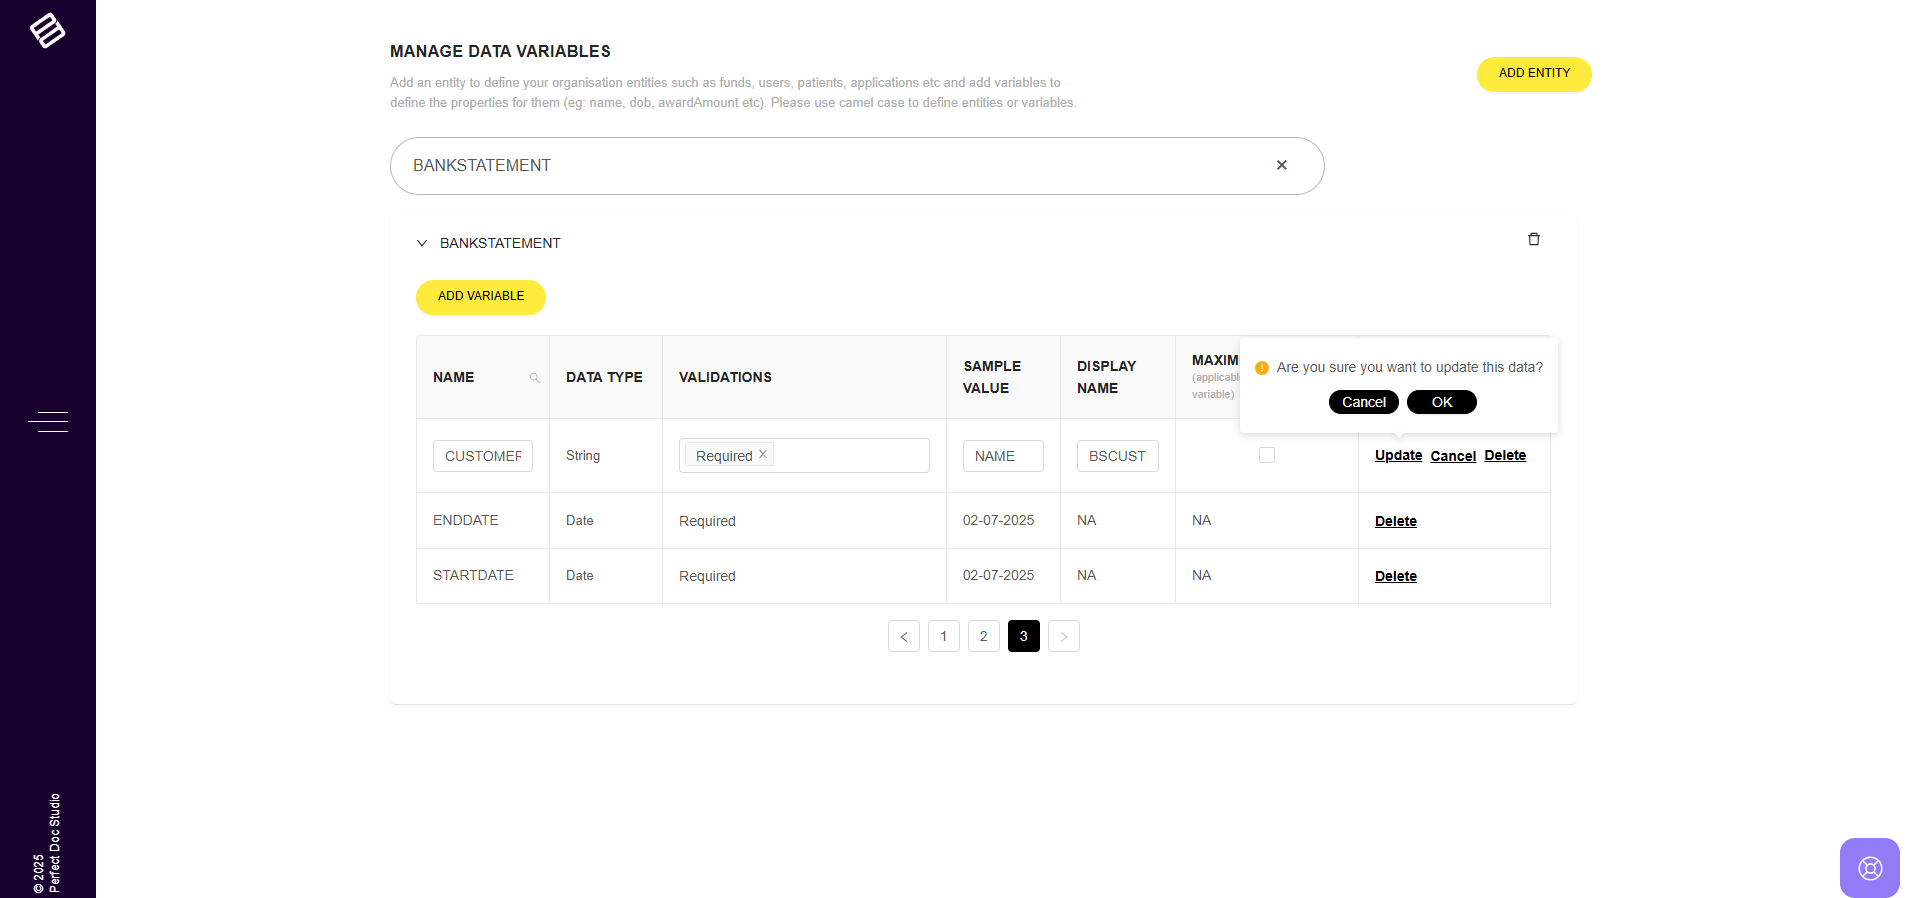Image resolution: width=1919 pixels, height=898 pixels.
Task: Click the Perfect Doc Studio logo icon
Action: 47,31
